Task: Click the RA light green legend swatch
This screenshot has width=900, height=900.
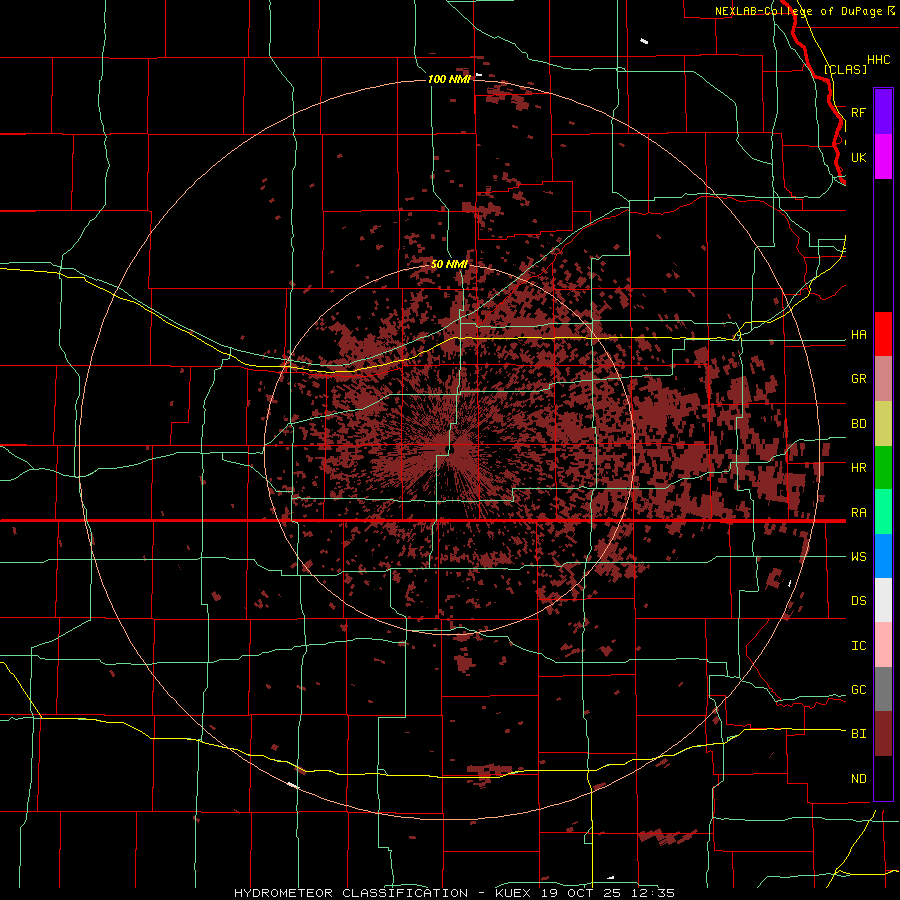Action: click(x=883, y=512)
